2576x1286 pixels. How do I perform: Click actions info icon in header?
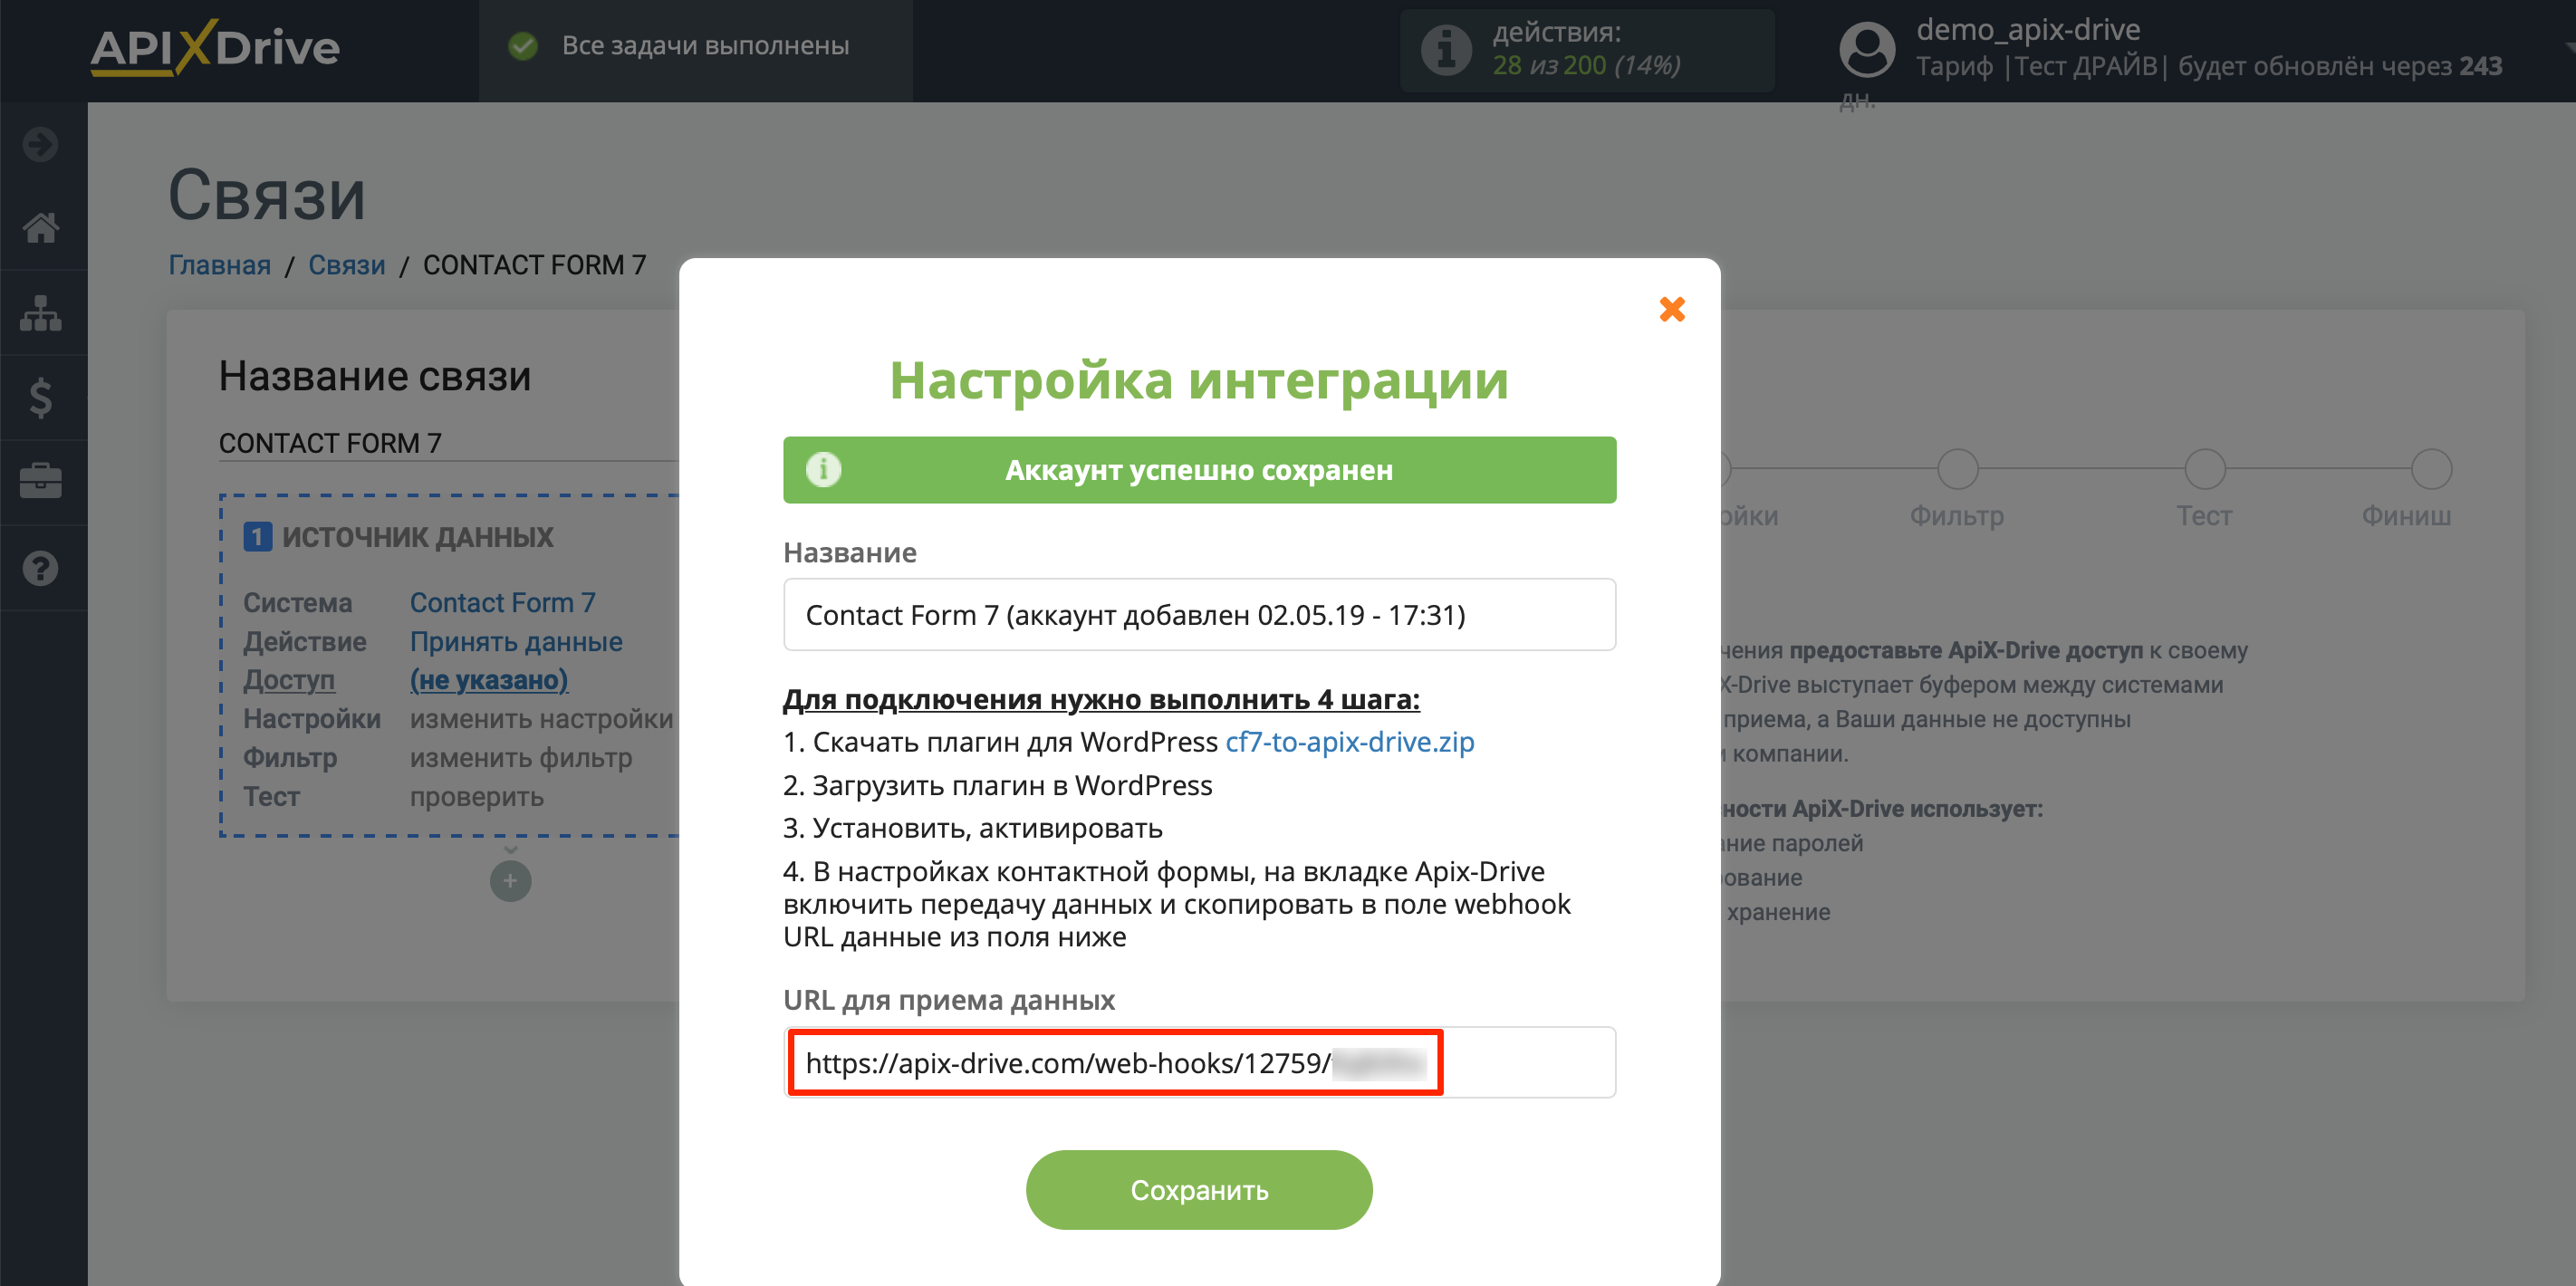(1446, 49)
